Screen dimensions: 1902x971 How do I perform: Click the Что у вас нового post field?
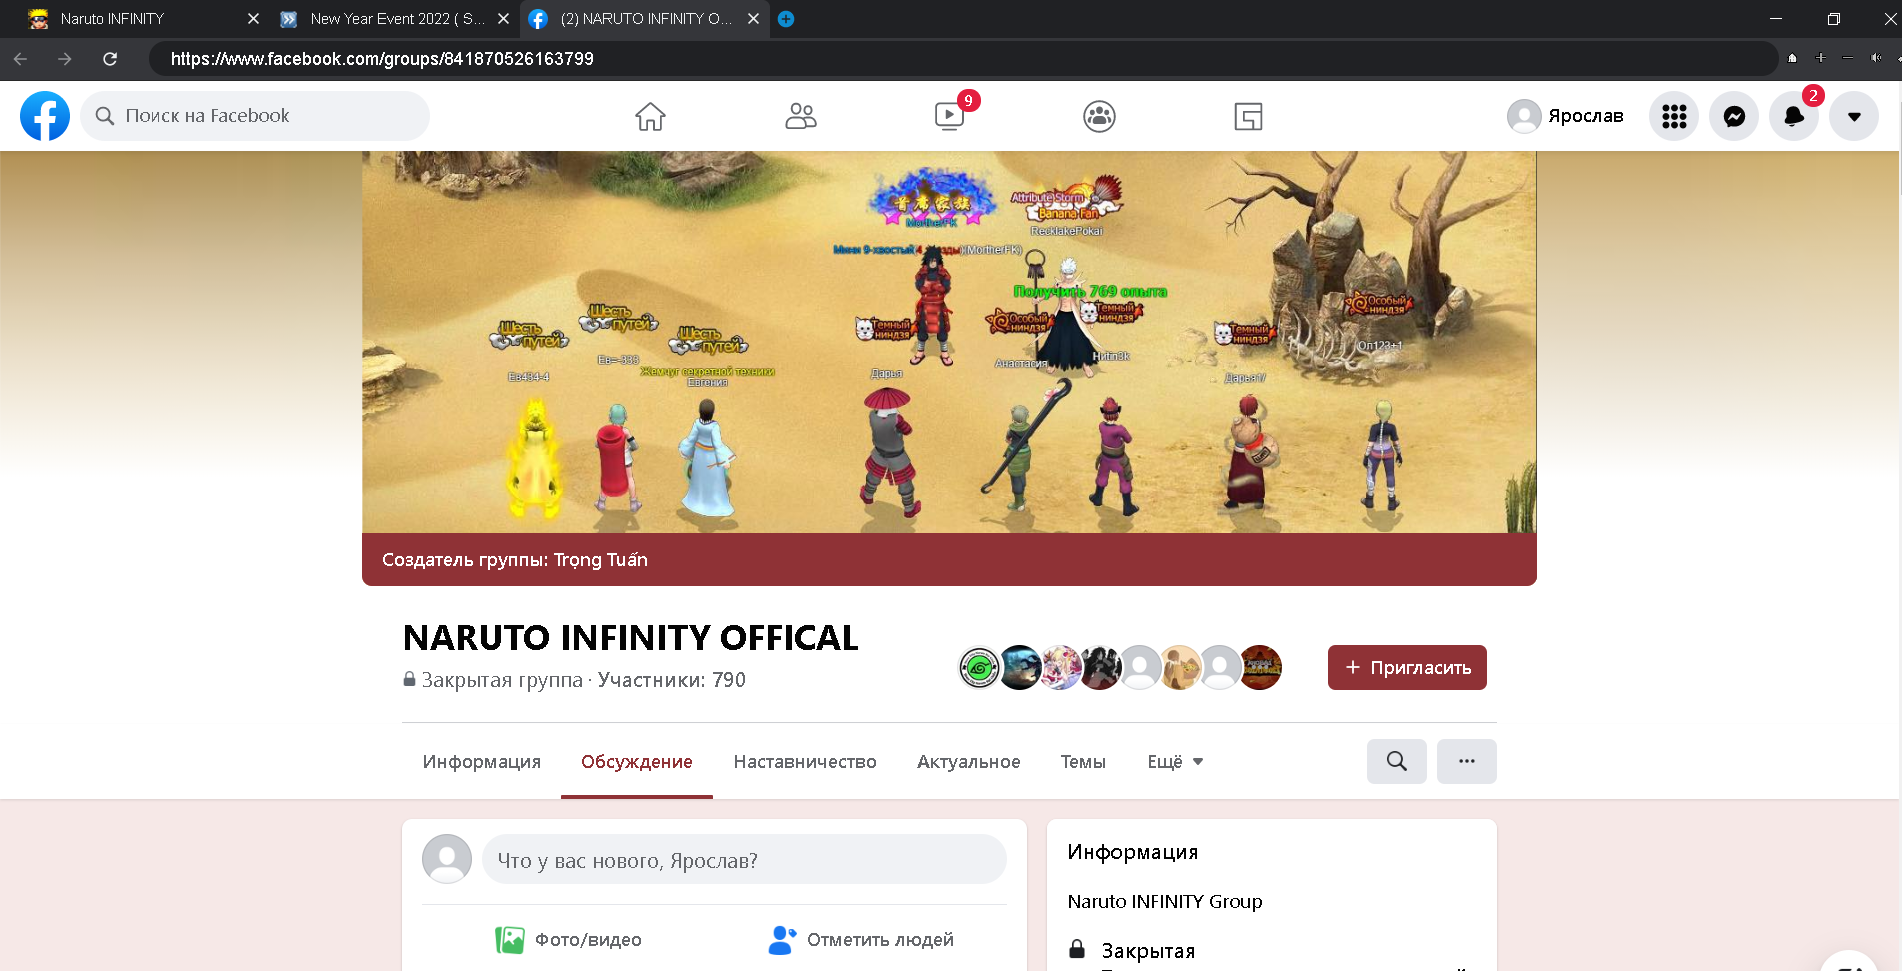pyautogui.click(x=744, y=860)
